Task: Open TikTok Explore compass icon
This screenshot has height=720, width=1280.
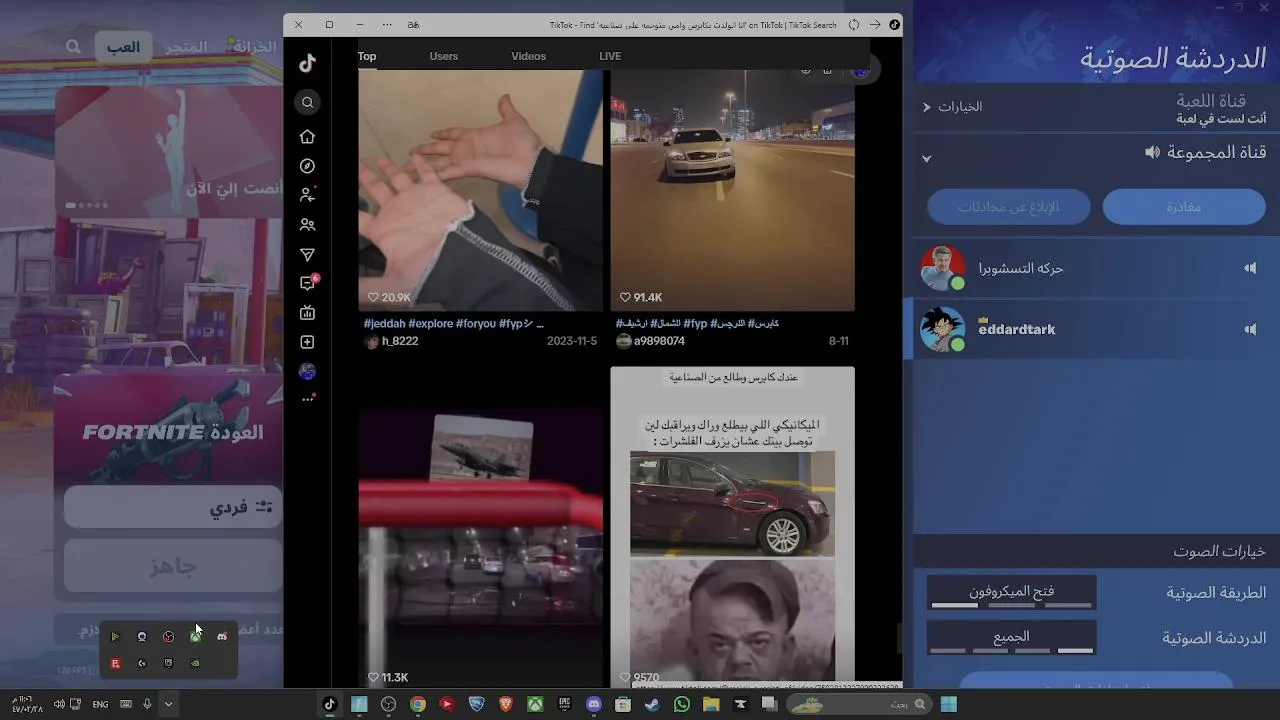Action: [x=307, y=166]
